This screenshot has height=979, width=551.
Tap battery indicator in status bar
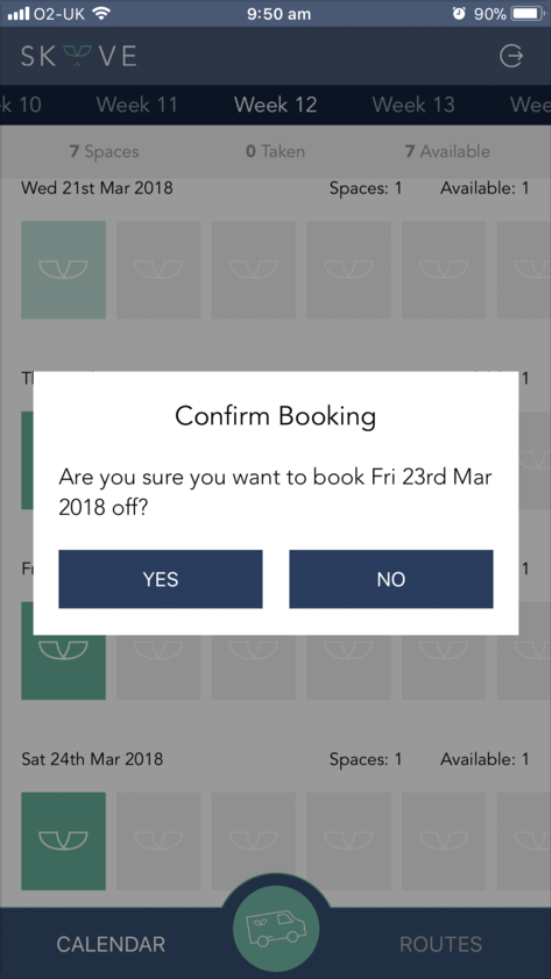pyautogui.click(x=527, y=13)
